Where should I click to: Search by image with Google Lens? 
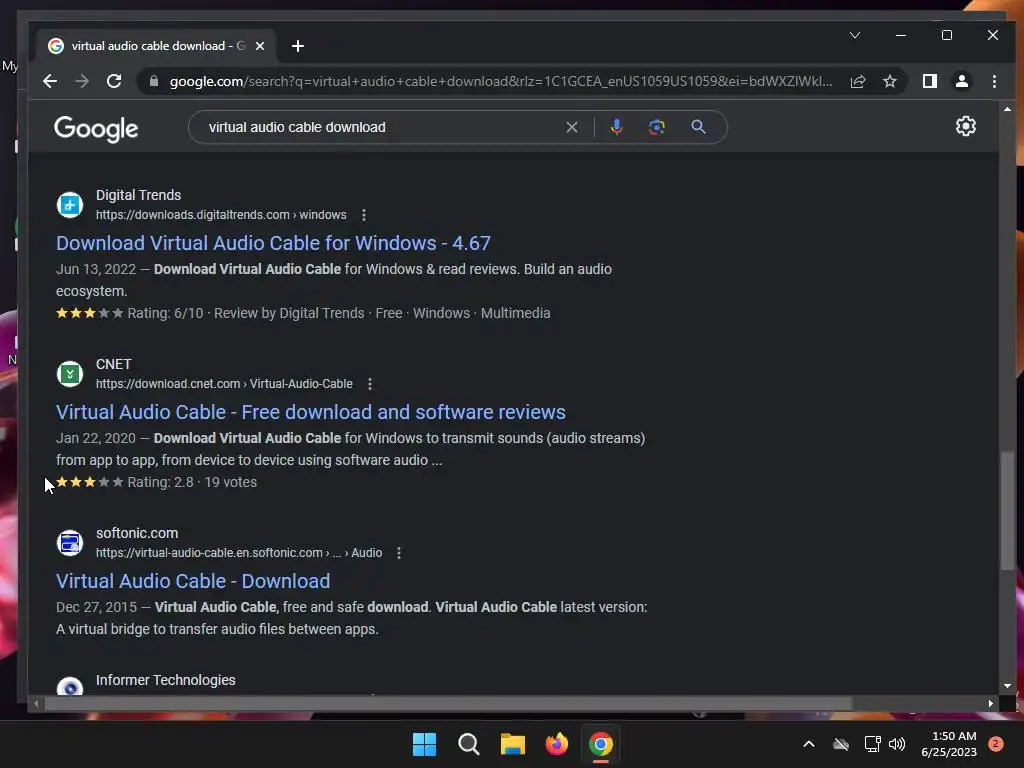tap(657, 127)
